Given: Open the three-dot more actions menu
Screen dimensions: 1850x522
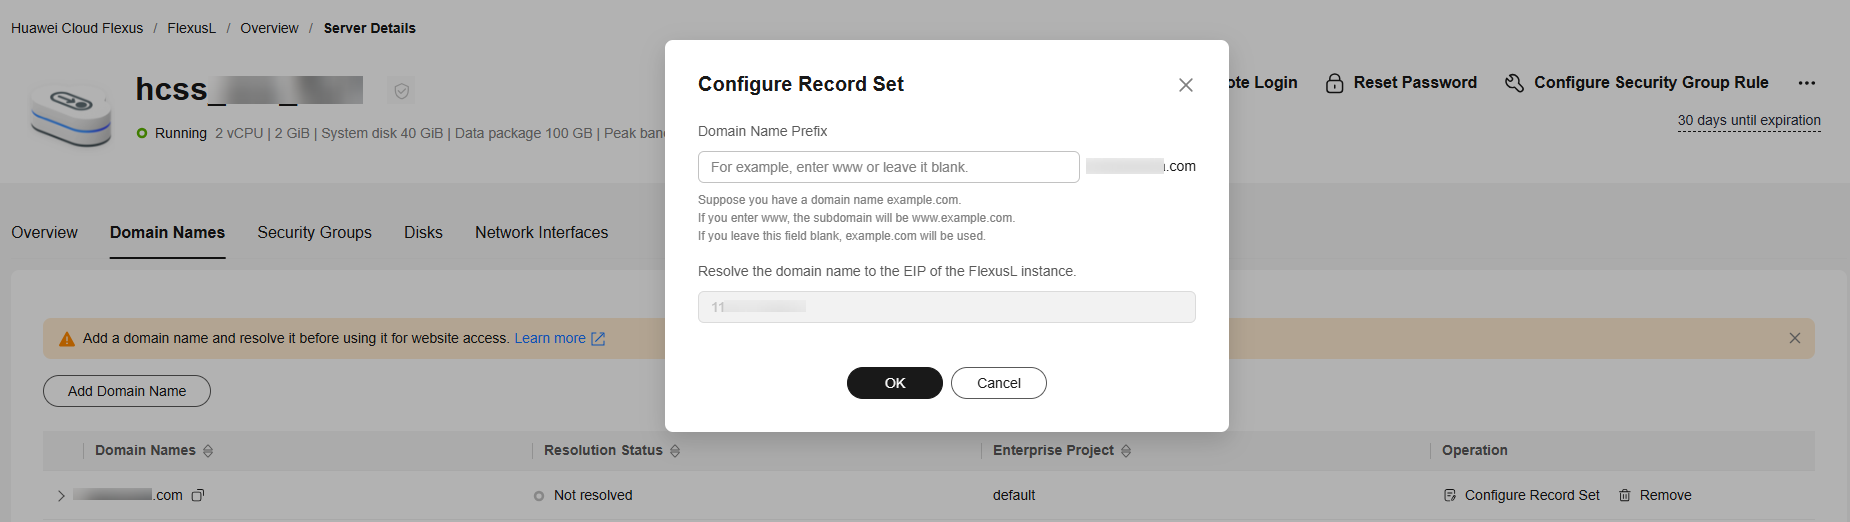Looking at the screenshot, I should 1806,83.
